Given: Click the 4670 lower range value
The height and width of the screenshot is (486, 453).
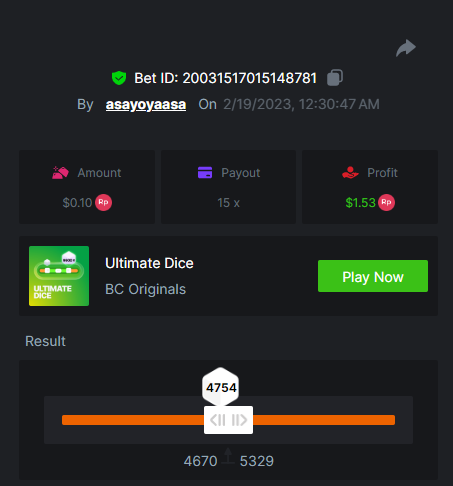Looking at the screenshot, I should pos(200,461).
